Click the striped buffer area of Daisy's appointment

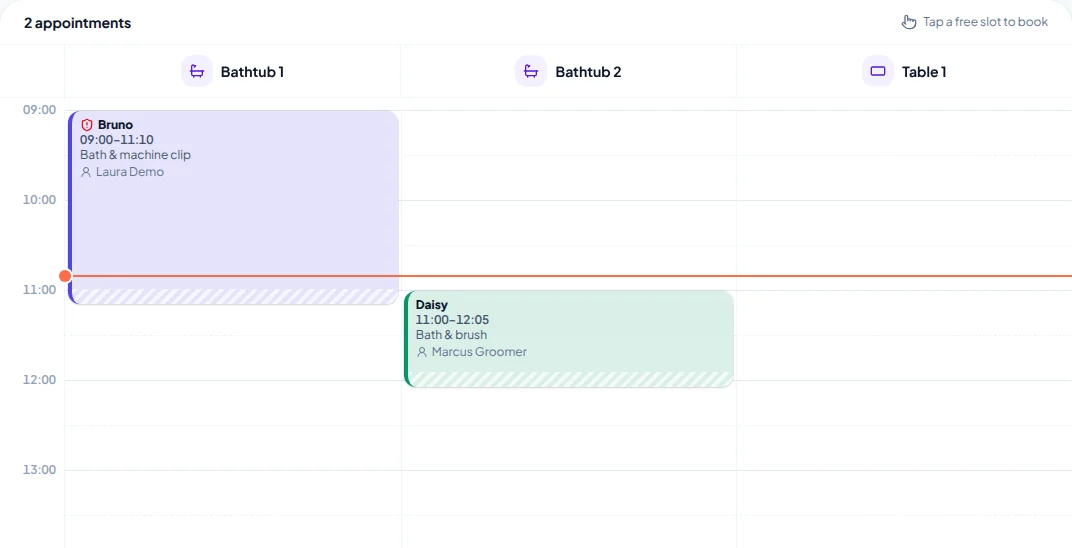569,379
